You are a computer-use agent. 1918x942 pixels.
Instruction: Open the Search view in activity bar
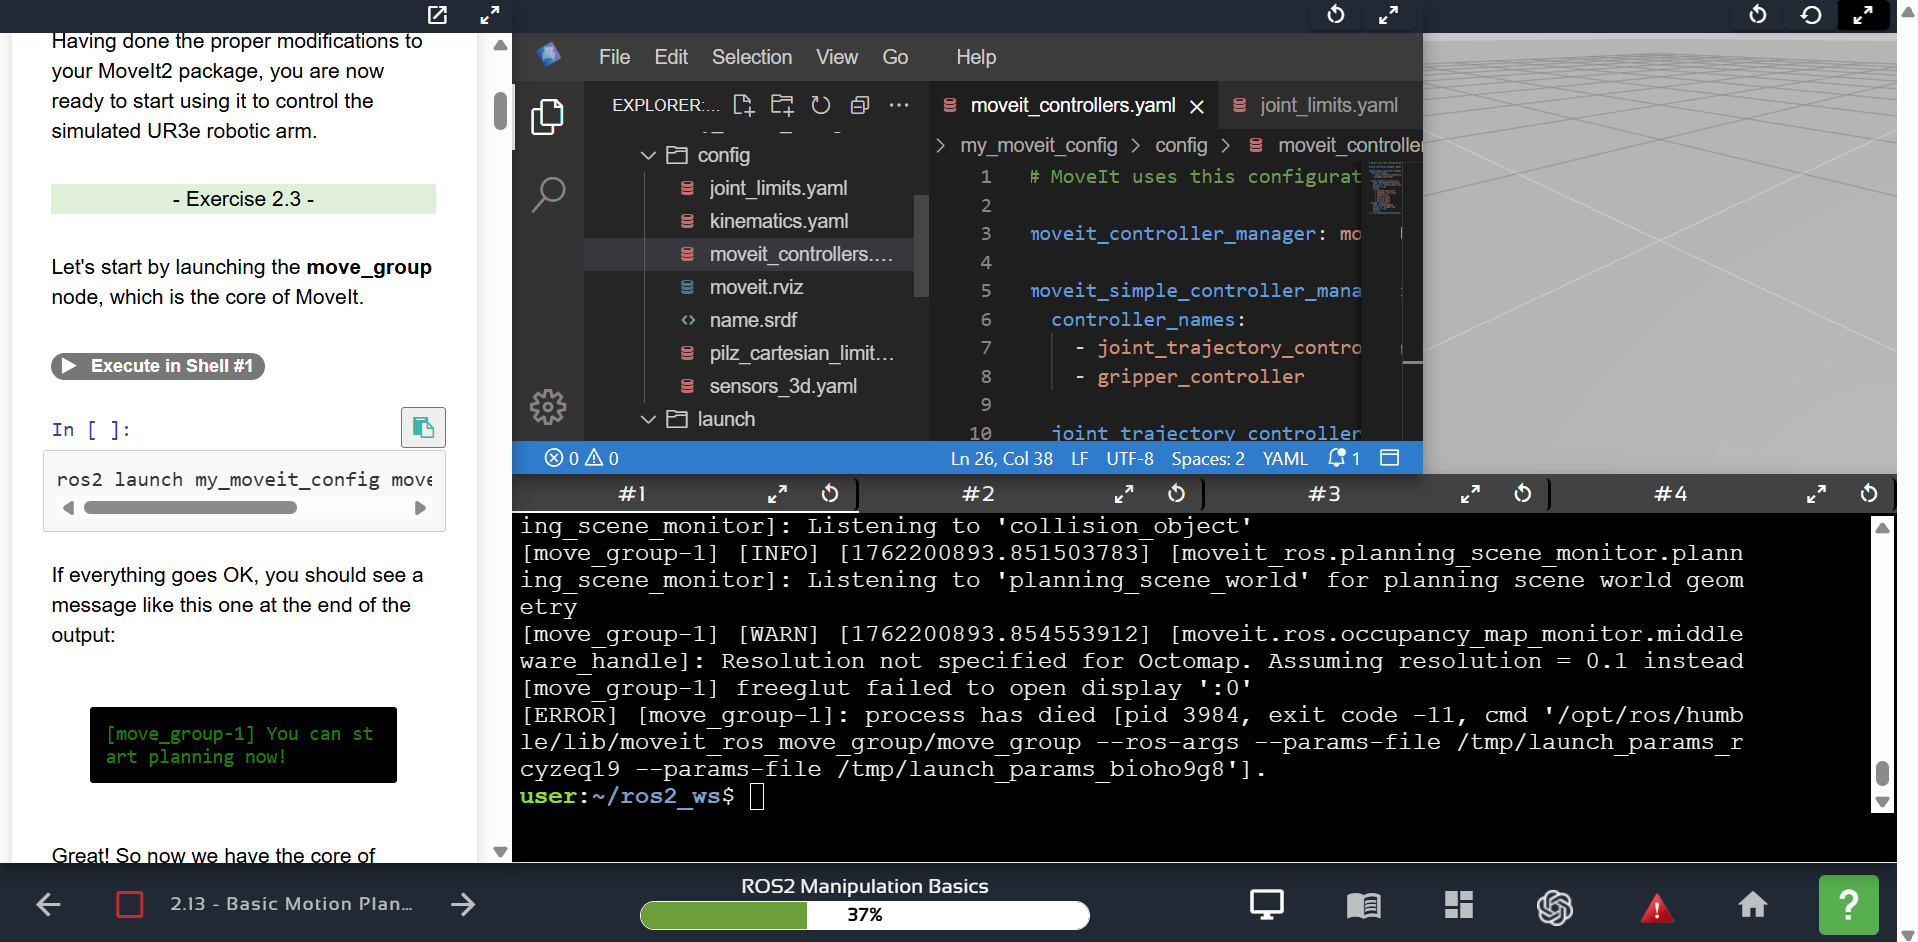click(x=548, y=194)
